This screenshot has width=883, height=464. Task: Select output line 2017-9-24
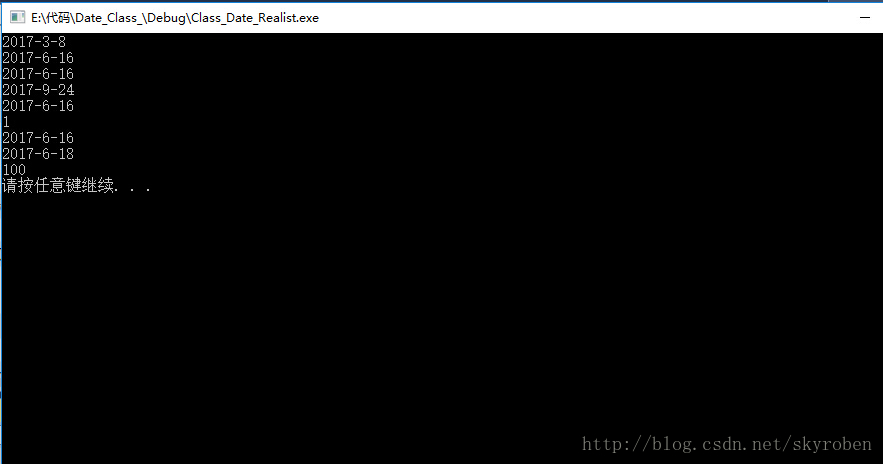(38, 90)
